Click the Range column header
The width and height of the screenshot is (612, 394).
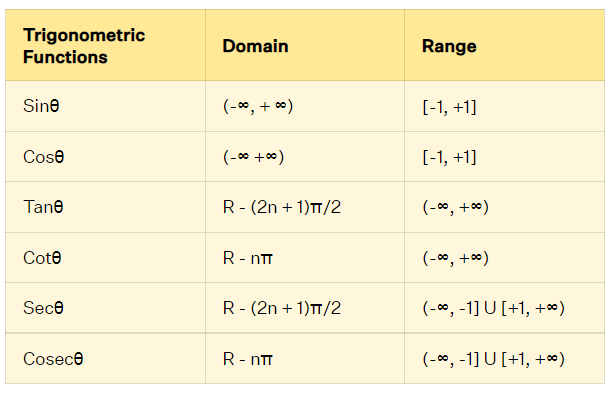click(x=504, y=45)
